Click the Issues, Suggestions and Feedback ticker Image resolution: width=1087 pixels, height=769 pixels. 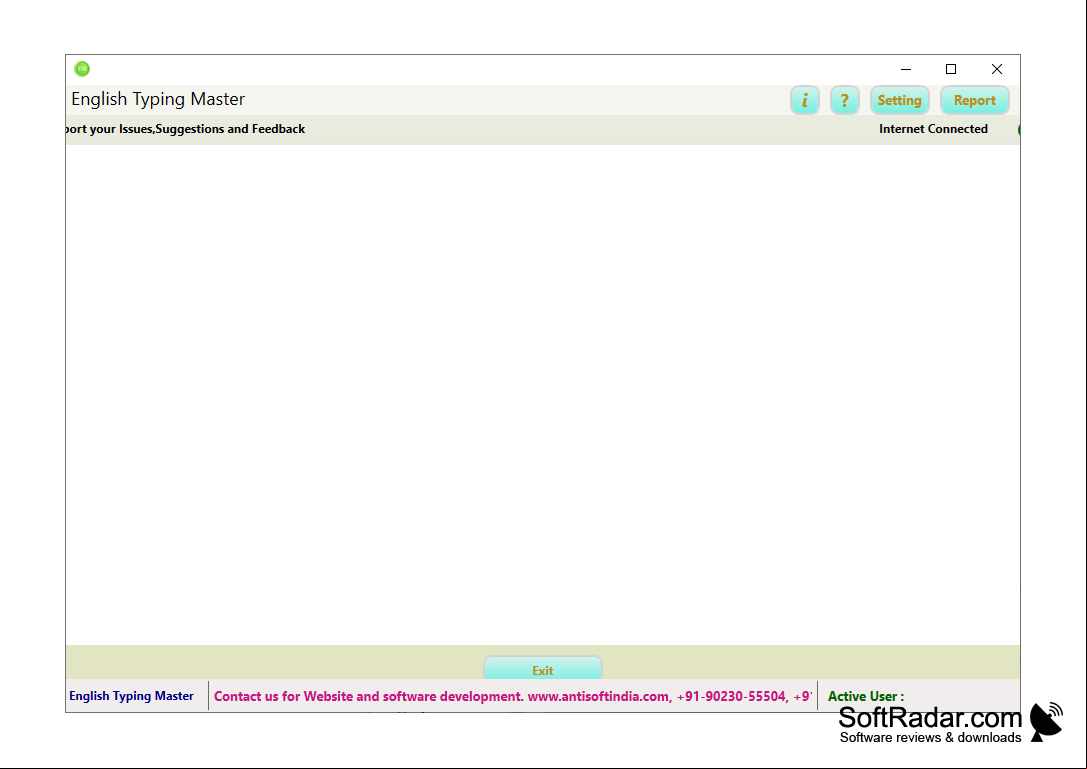point(186,129)
